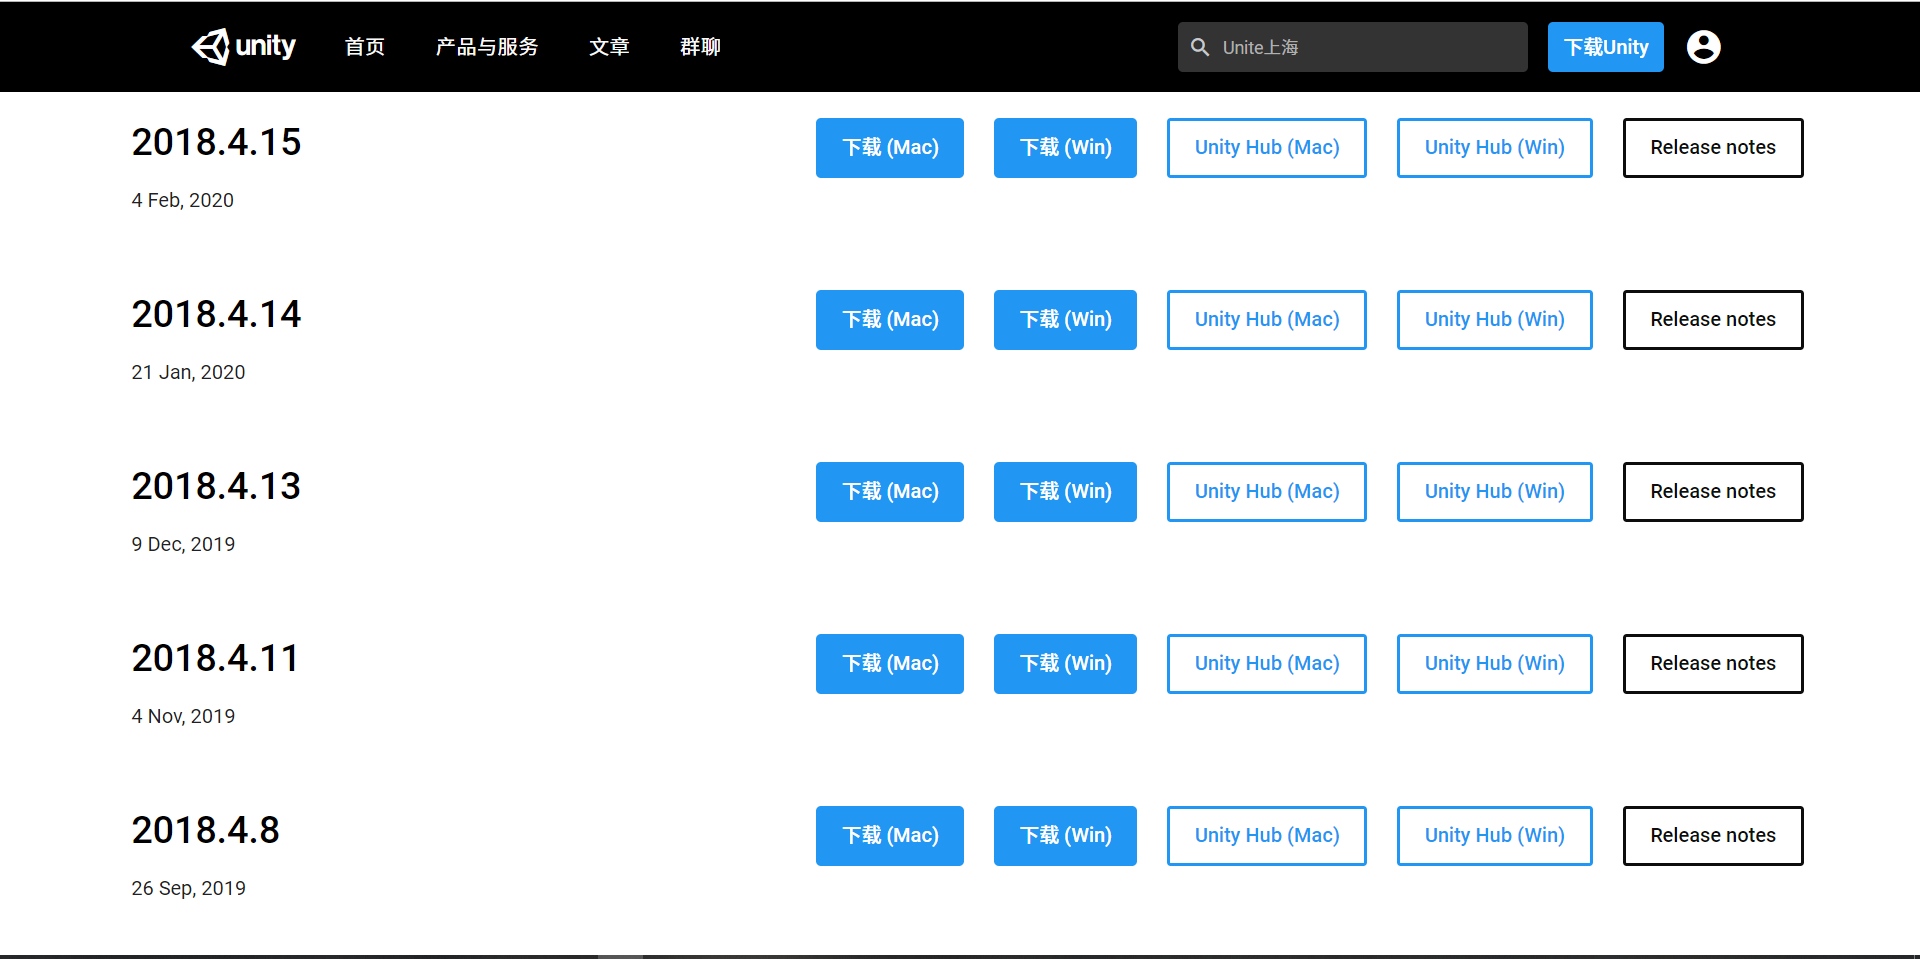Download 2018.4.11 for Mac

(x=890, y=664)
